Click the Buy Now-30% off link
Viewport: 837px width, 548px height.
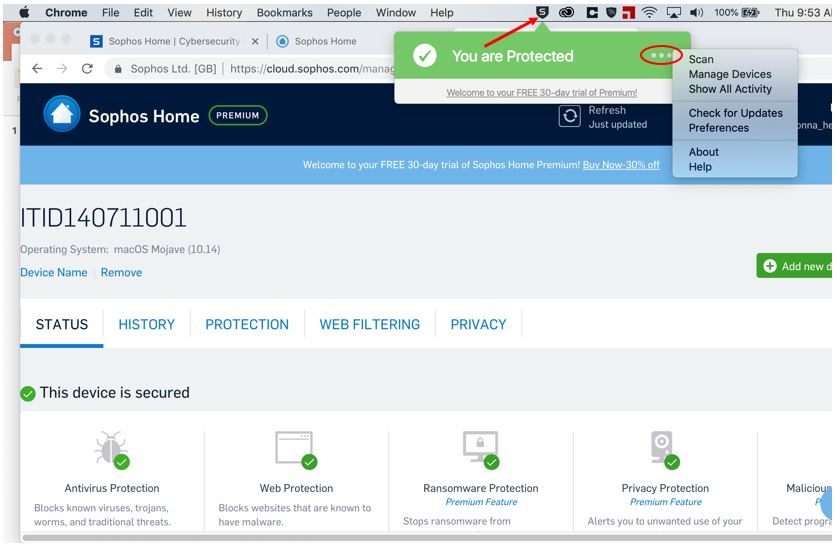[x=621, y=165]
